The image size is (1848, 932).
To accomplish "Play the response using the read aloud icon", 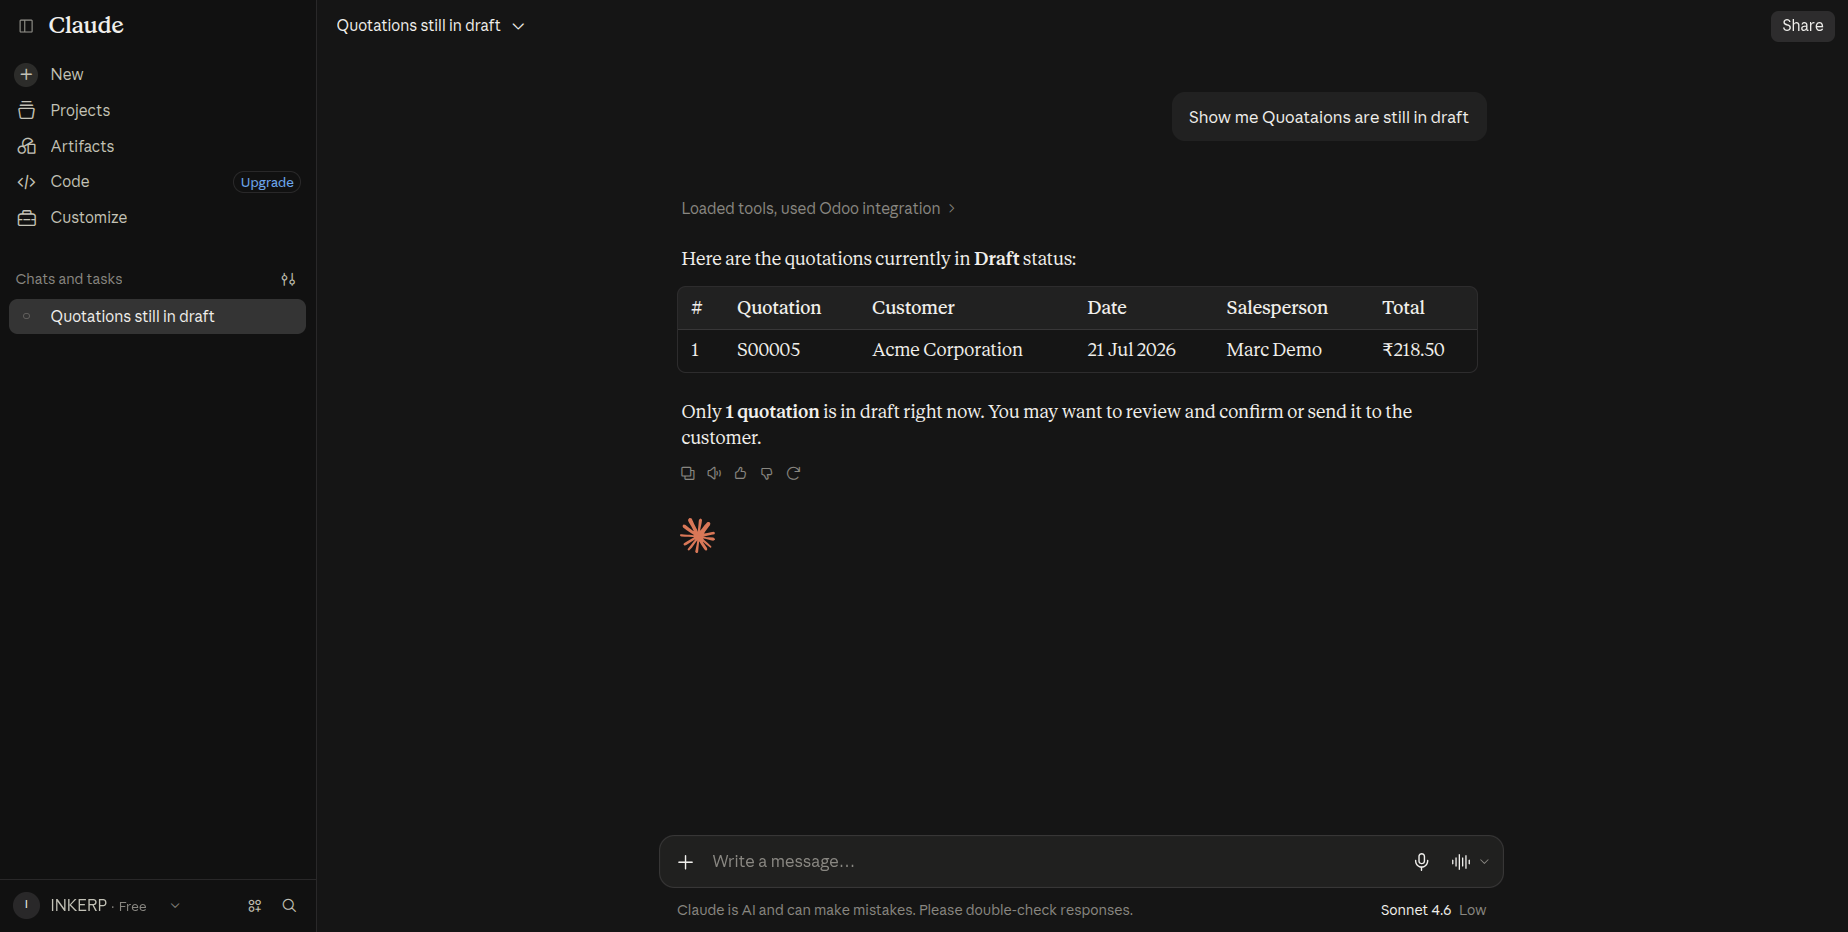I will coord(714,473).
